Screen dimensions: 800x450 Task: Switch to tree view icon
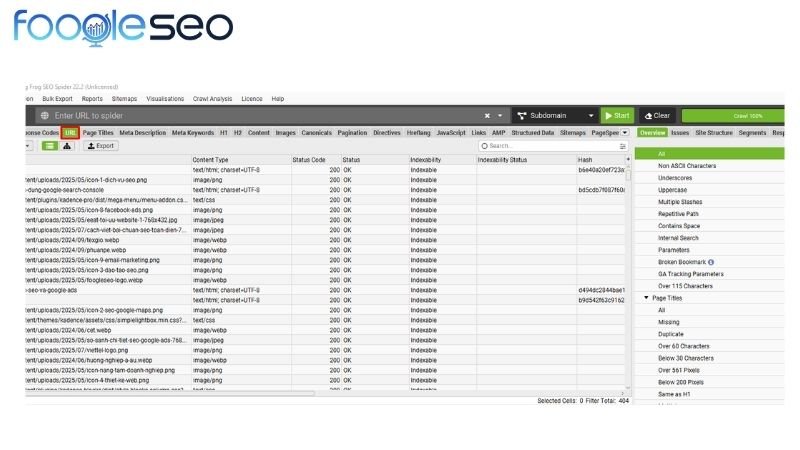pyautogui.click(x=67, y=146)
